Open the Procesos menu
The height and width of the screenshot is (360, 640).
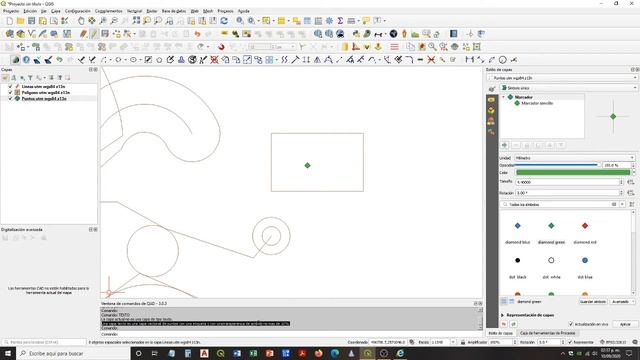click(225, 11)
